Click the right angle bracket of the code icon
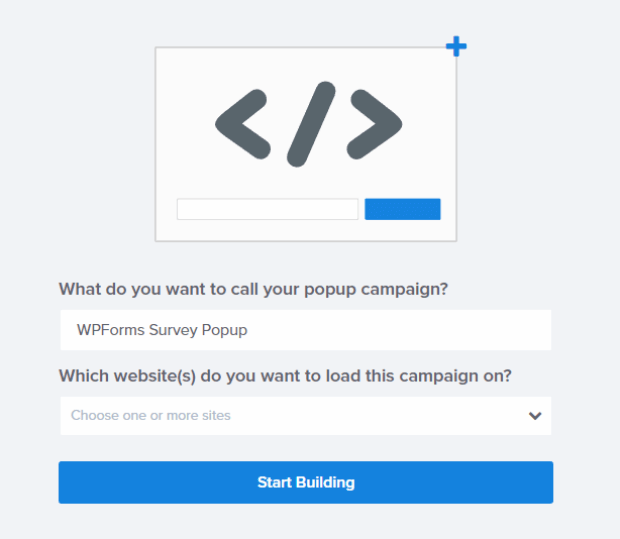620x539 pixels. pos(374,124)
